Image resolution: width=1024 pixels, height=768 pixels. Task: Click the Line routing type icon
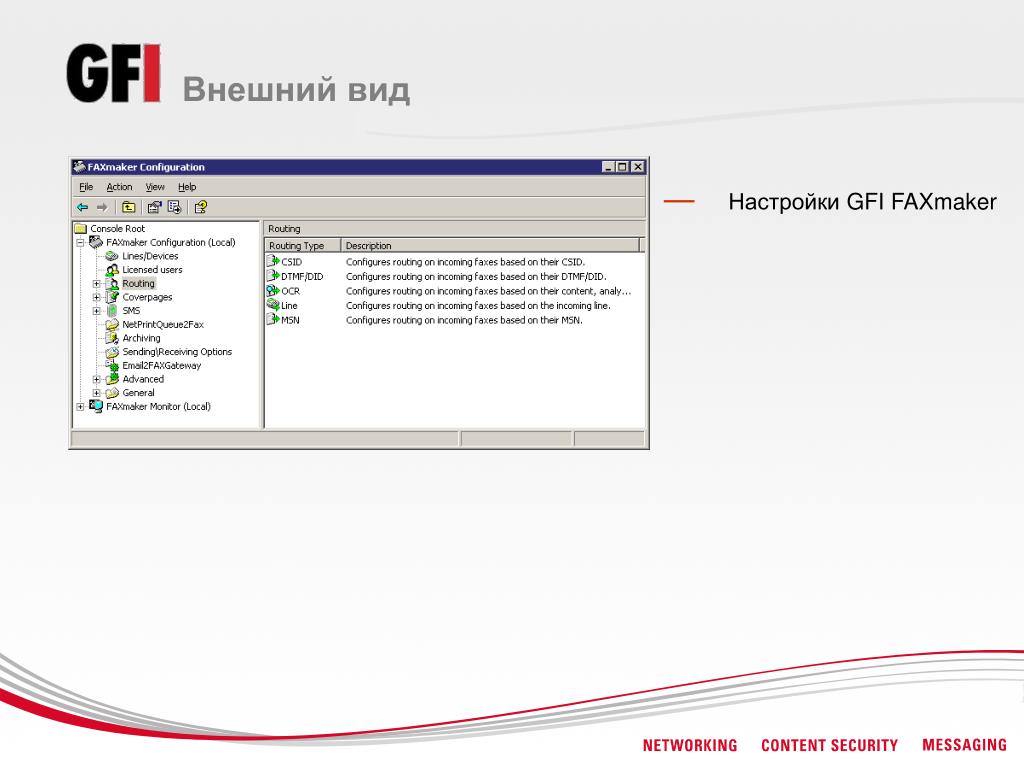pyautogui.click(x=273, y=305)
